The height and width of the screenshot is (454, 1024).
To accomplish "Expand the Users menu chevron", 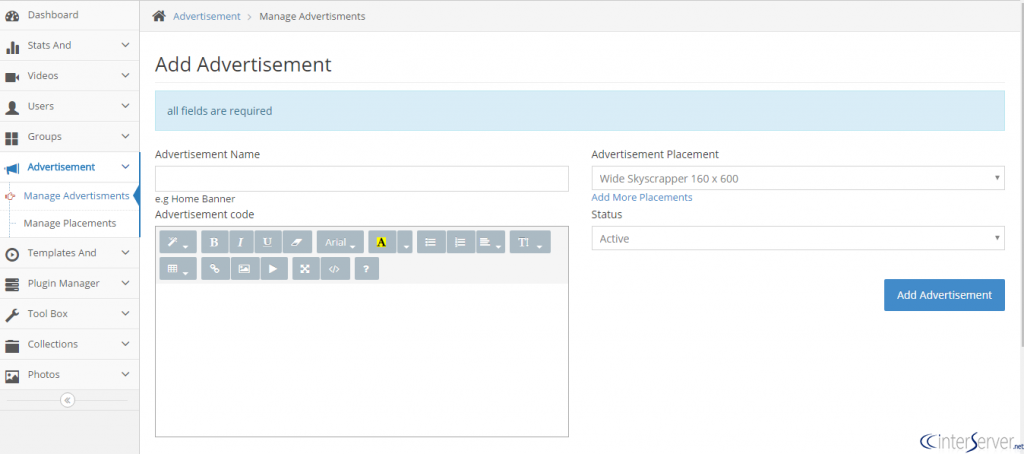I will tap(125, 106).
